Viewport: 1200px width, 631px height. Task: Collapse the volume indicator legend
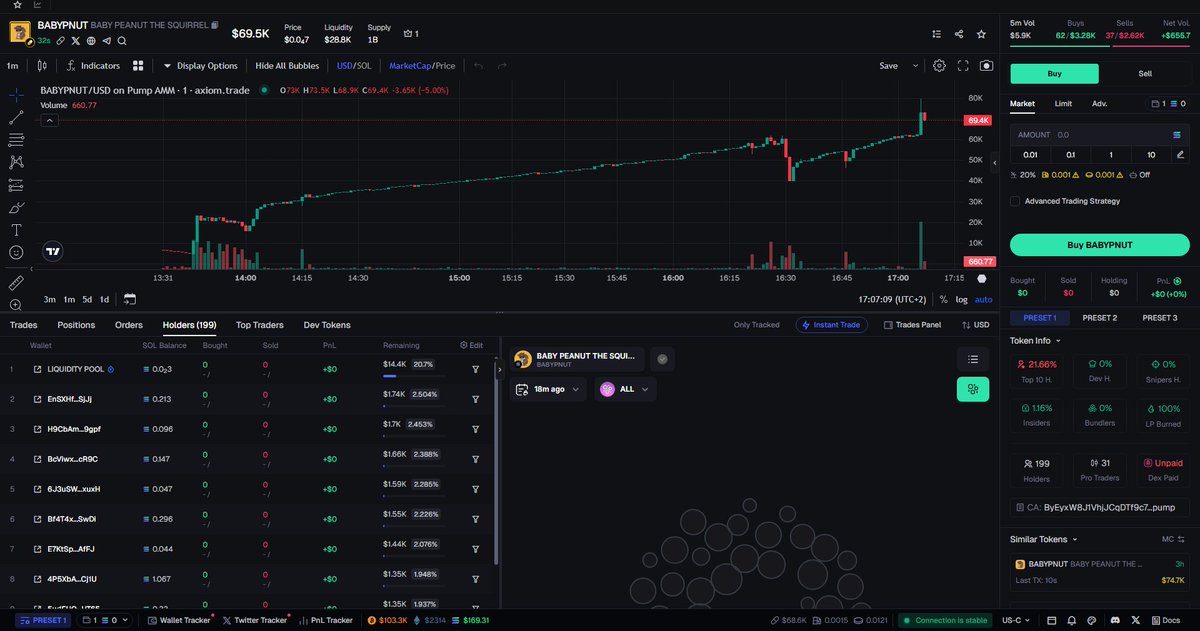tap(50, 120)
